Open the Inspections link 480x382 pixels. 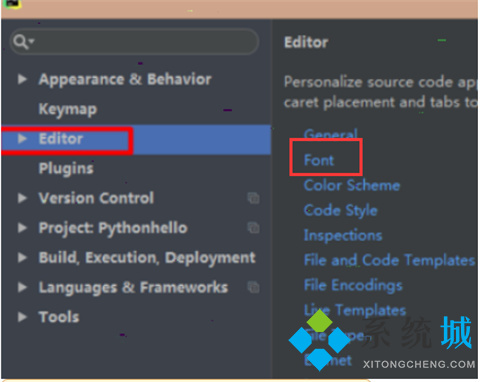(343, 236)
